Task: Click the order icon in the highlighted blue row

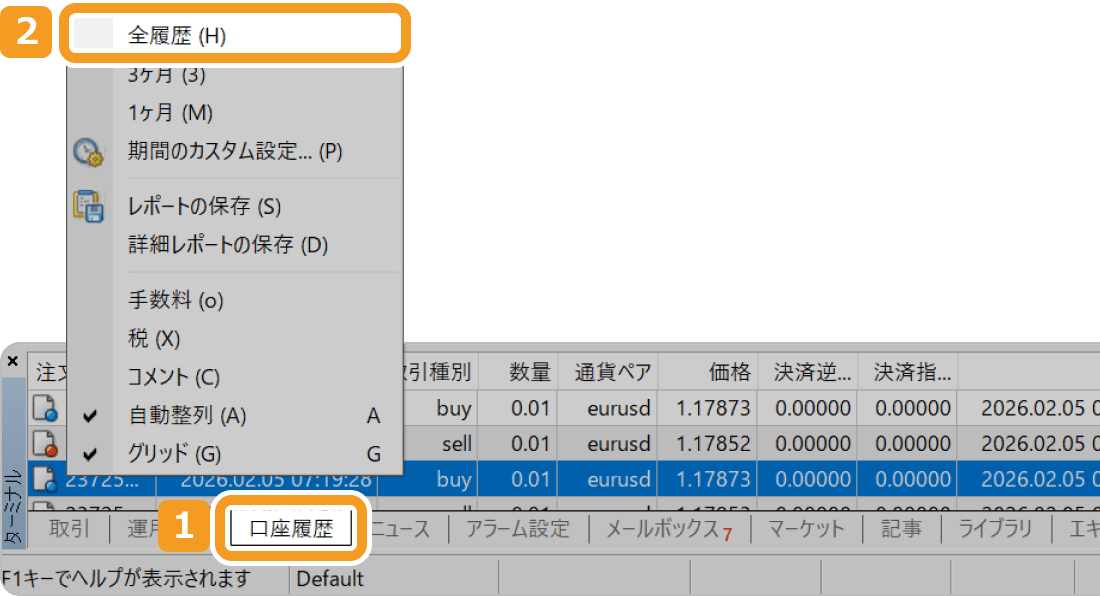Action: tap(45, 480)
